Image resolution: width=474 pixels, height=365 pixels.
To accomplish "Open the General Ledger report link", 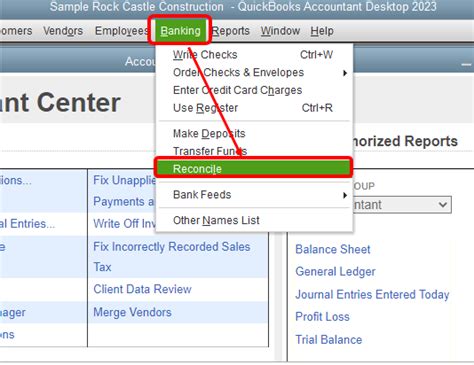I will pos(335,272).
